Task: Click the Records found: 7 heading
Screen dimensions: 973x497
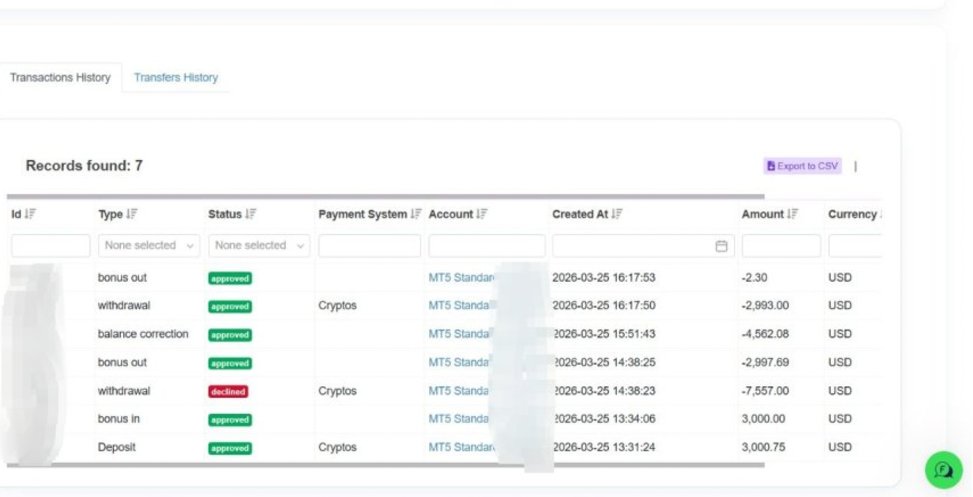Action: [x=84, y=166]
